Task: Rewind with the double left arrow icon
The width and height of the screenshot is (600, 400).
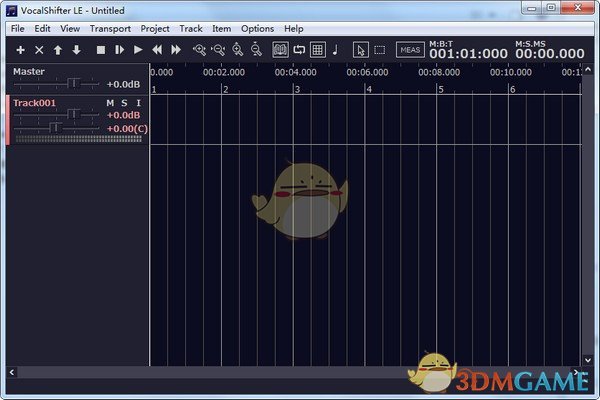Action: 157,50
